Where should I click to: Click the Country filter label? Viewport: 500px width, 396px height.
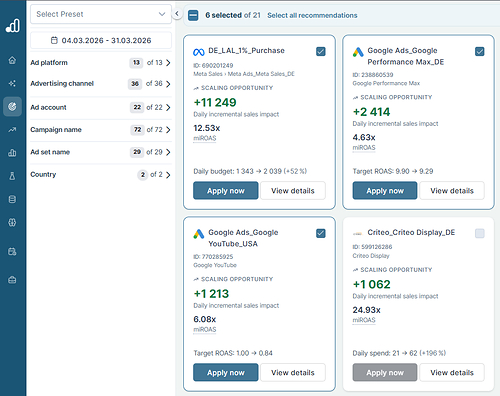pyautogui.click(x=43, y=175)
